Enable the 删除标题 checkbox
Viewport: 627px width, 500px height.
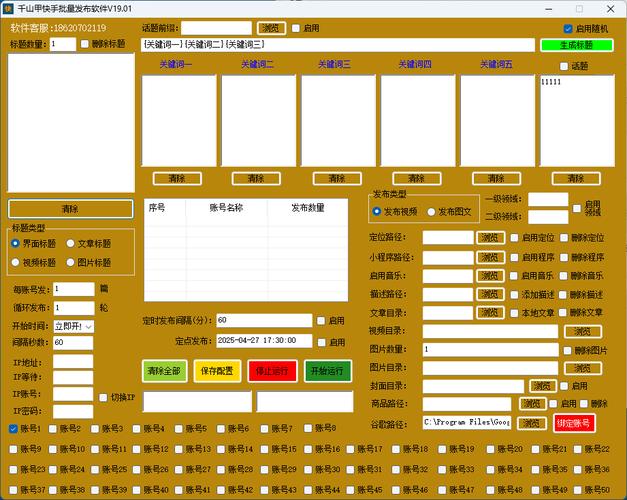click(84, 44)
